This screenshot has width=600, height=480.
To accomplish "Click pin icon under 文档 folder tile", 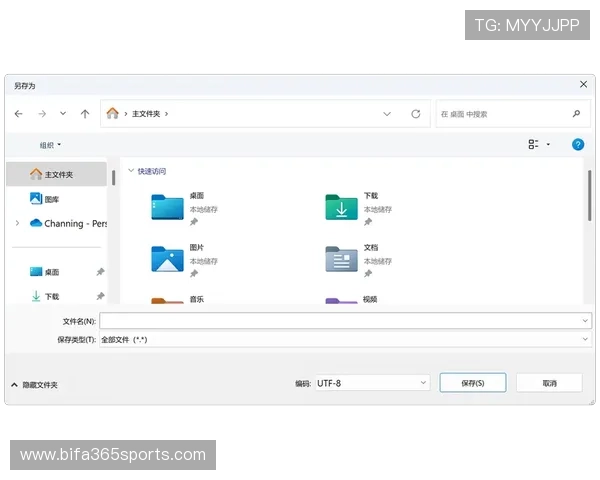I will [x=368, y=273].
